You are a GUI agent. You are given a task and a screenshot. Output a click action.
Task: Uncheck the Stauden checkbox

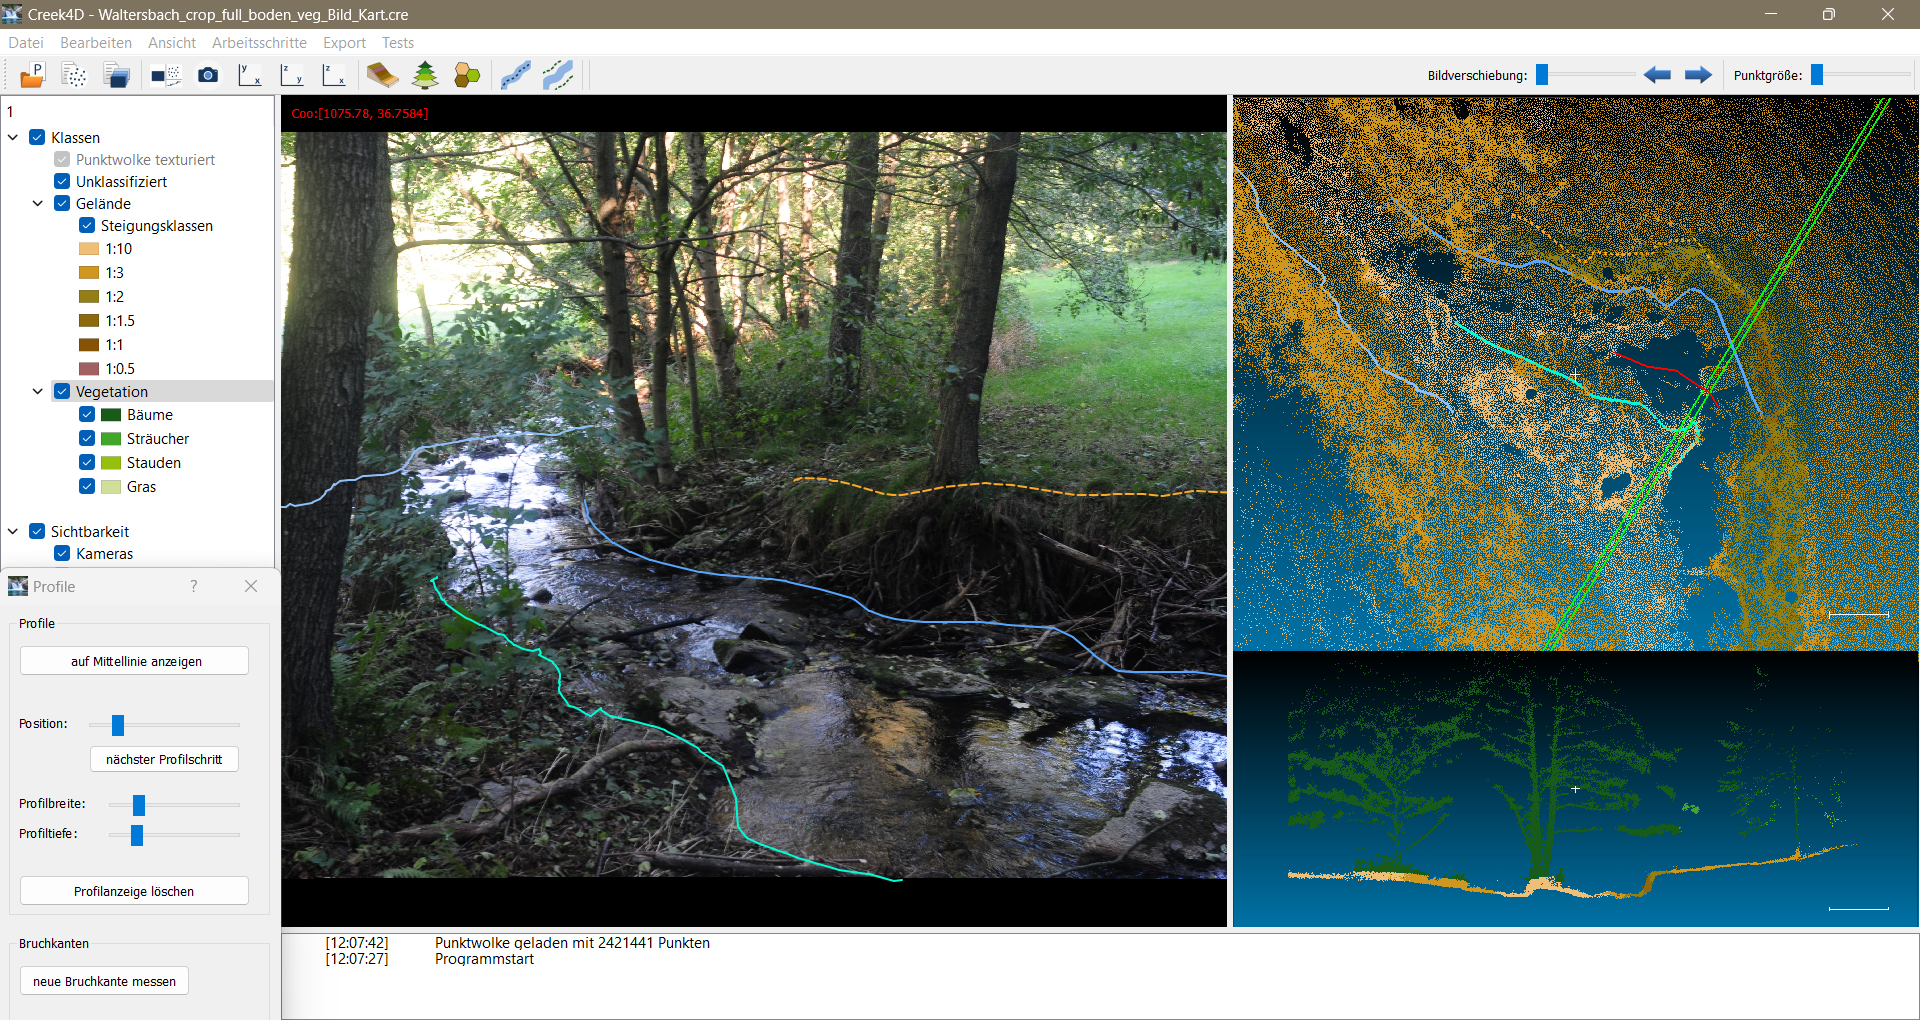pyautogui.click(x=87, y=462)
